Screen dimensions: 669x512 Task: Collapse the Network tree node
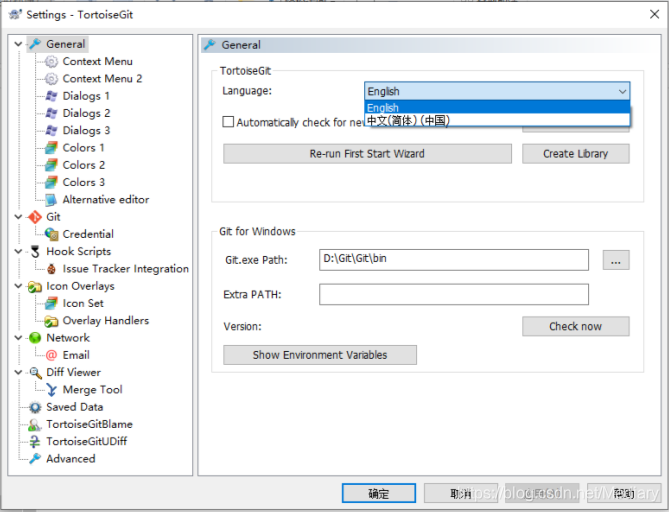coord(18,337)
